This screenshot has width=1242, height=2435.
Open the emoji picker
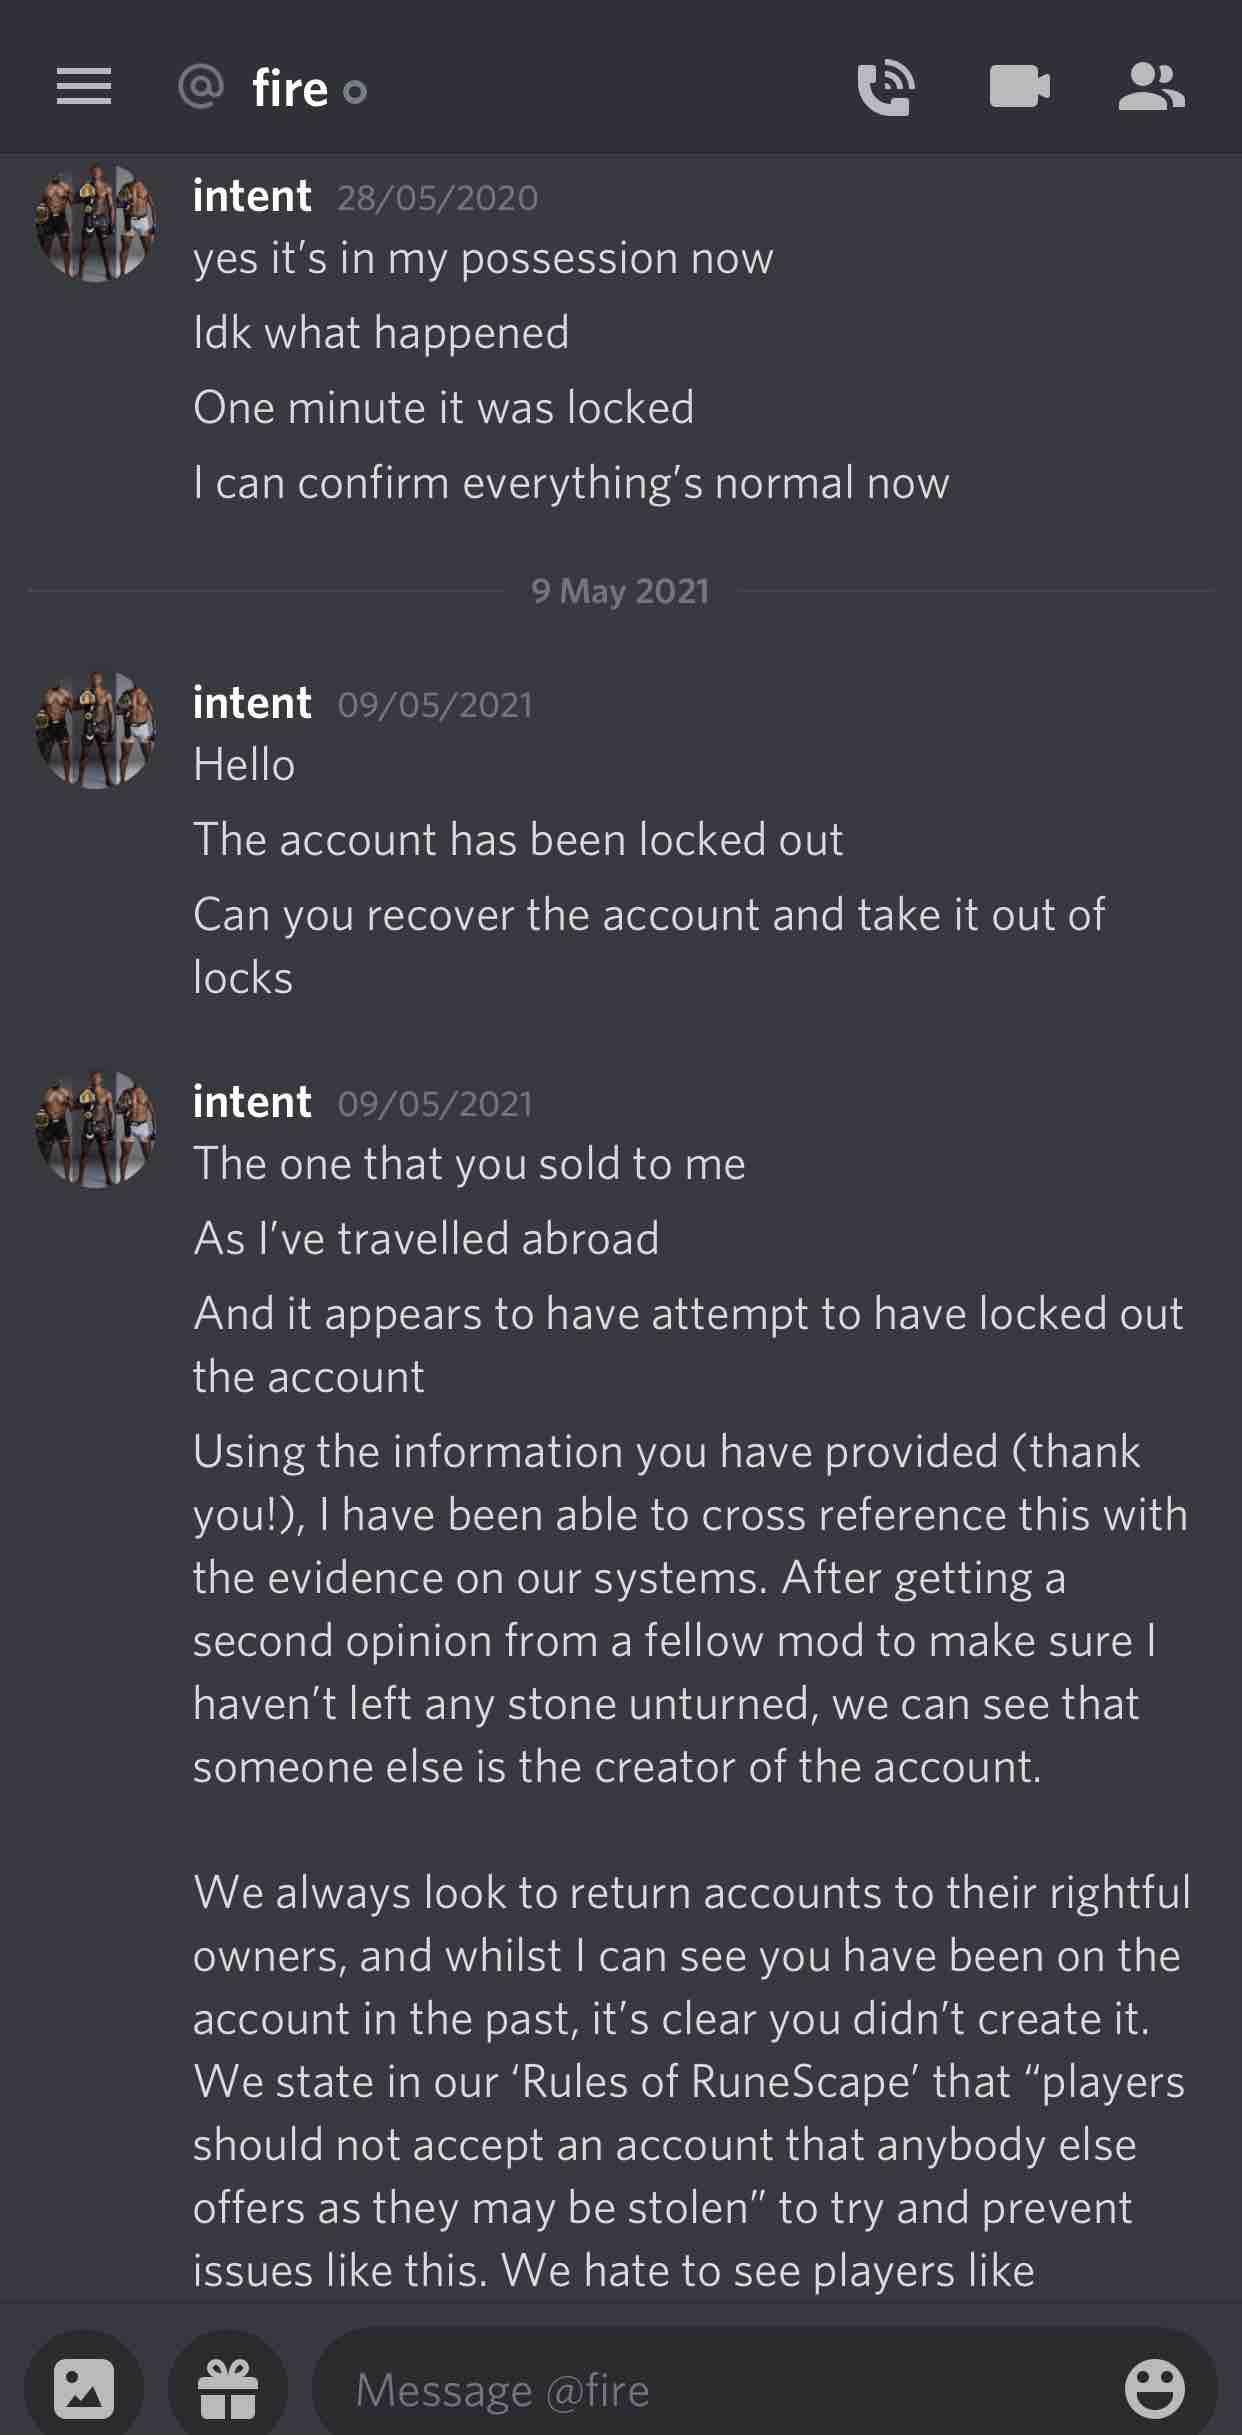1154,2388
